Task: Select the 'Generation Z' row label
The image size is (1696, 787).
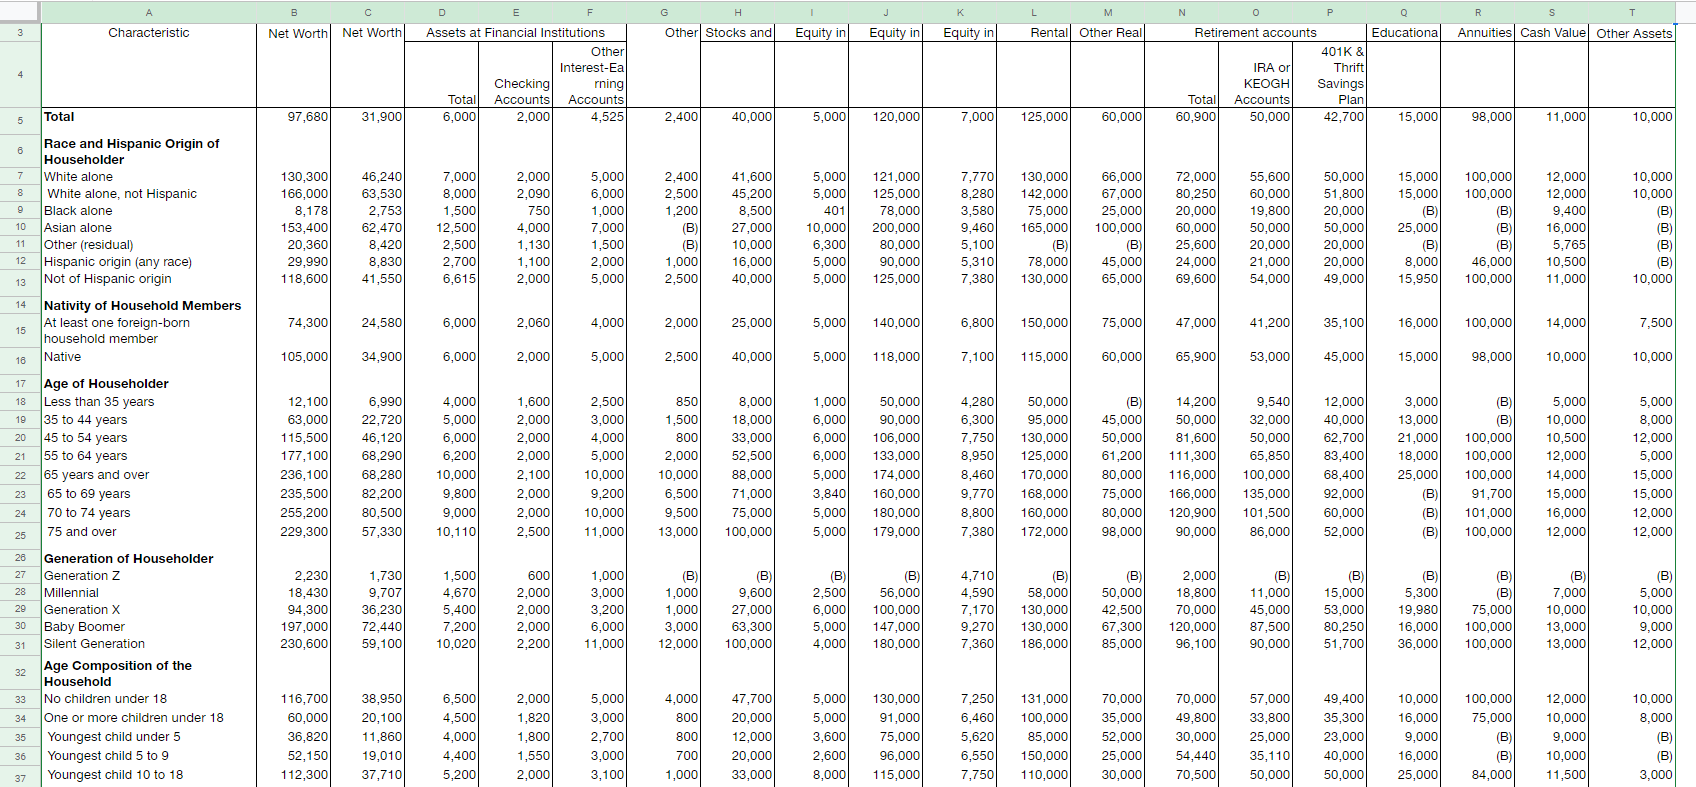Action: [x=149, y=576]
